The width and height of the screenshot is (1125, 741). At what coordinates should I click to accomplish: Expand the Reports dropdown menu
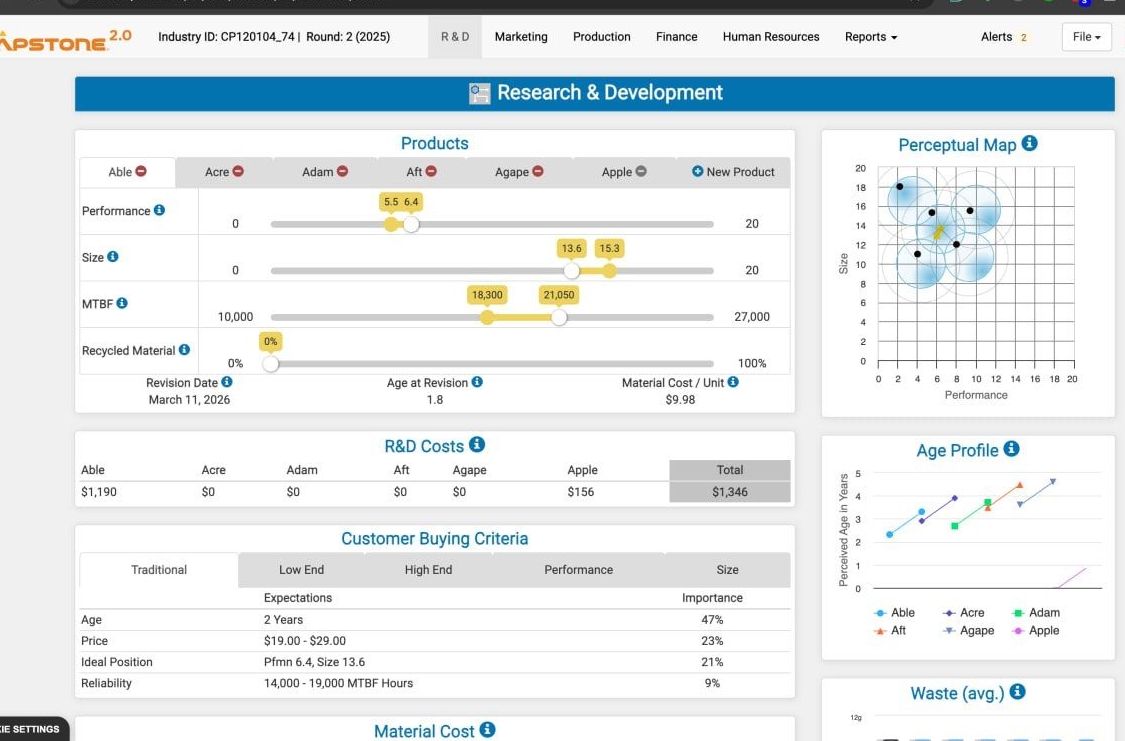click(x=870, y=37)
